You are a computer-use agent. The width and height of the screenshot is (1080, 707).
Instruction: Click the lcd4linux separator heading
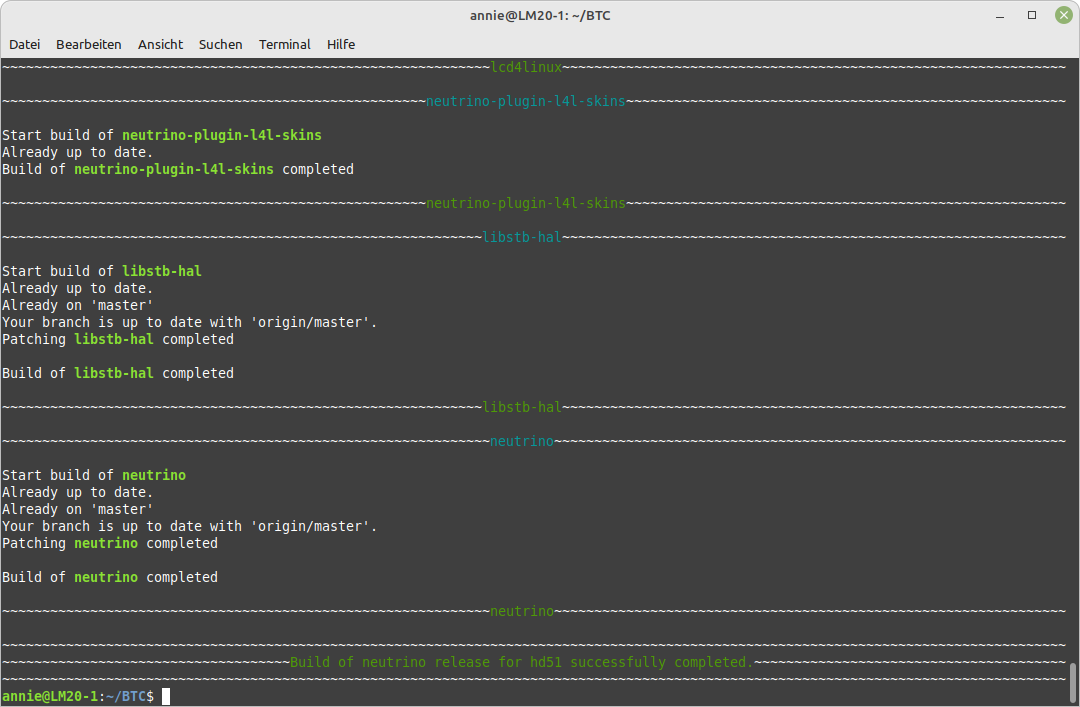click(526, 67)
